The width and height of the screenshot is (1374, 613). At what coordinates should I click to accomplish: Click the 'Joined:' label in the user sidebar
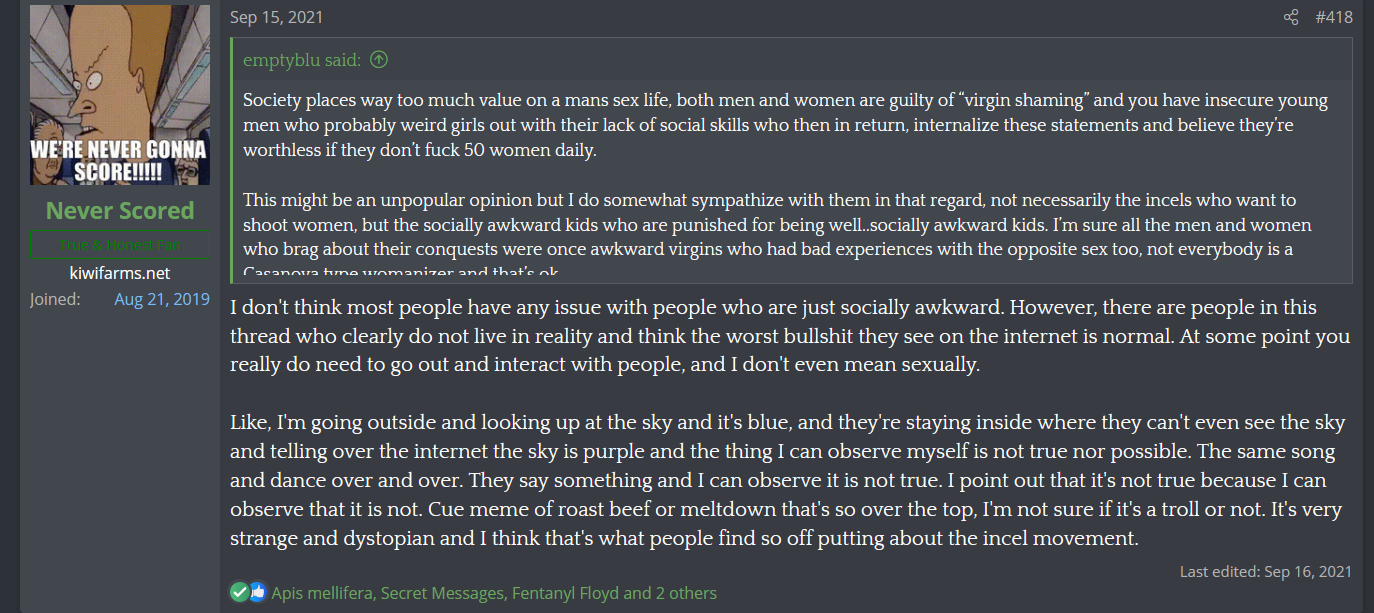tap(55, 299)
